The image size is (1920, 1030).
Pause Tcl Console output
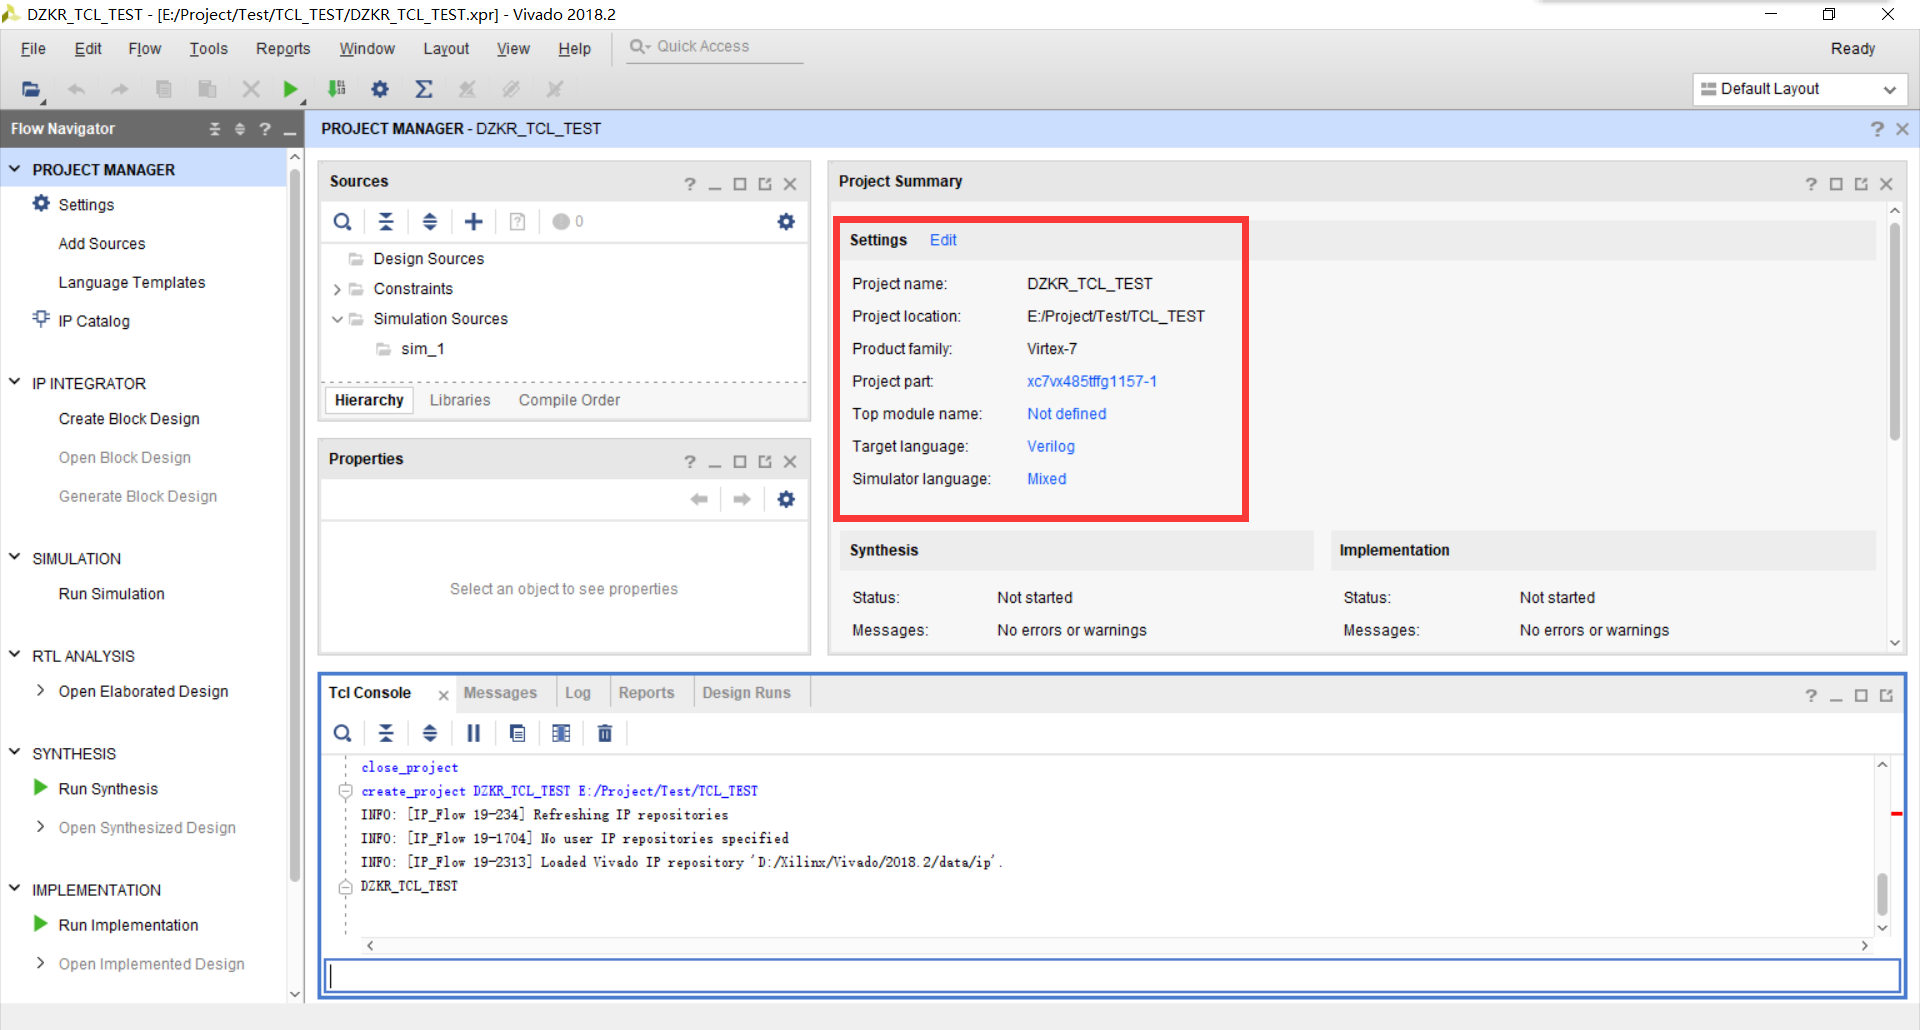pos(474,733)
